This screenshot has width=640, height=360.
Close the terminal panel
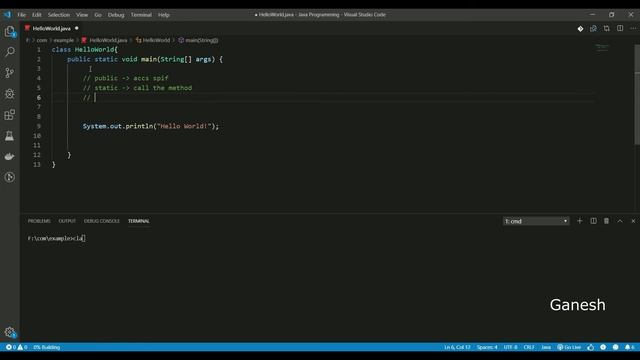633,221
